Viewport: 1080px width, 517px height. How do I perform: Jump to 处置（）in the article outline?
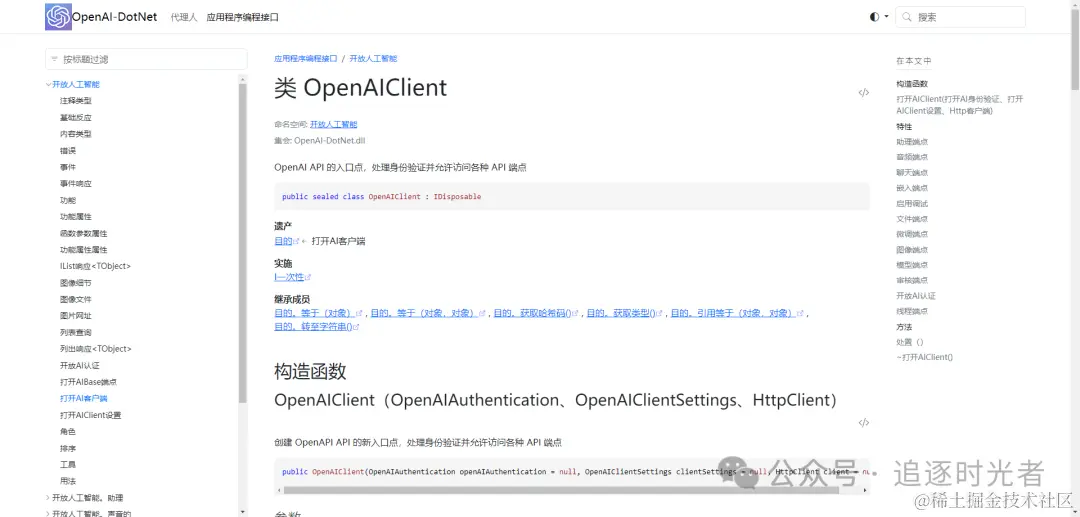909,342
